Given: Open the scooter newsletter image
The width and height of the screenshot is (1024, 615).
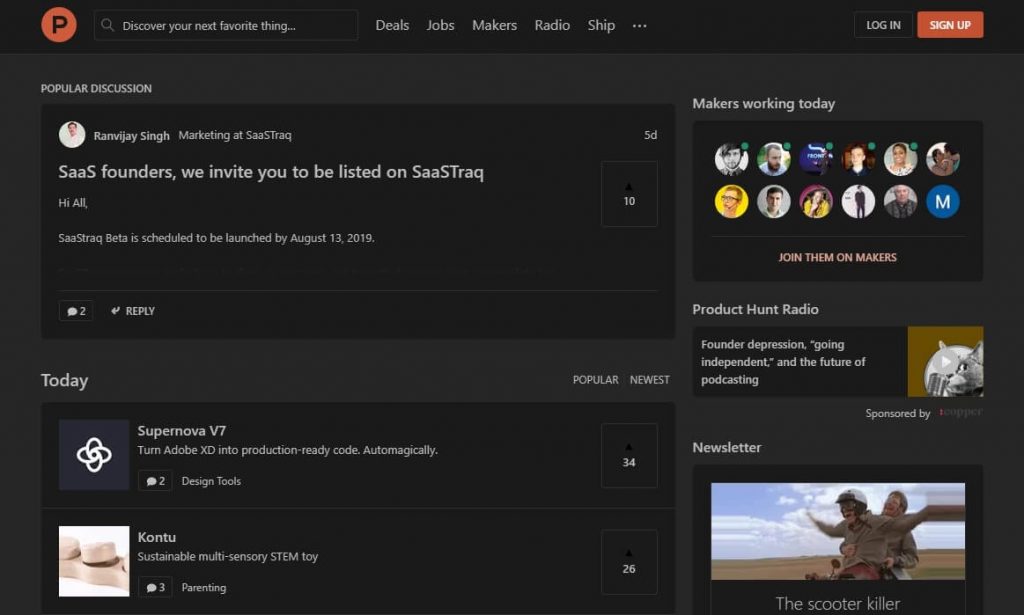Looking at the screenshot, I should point(838,531).
